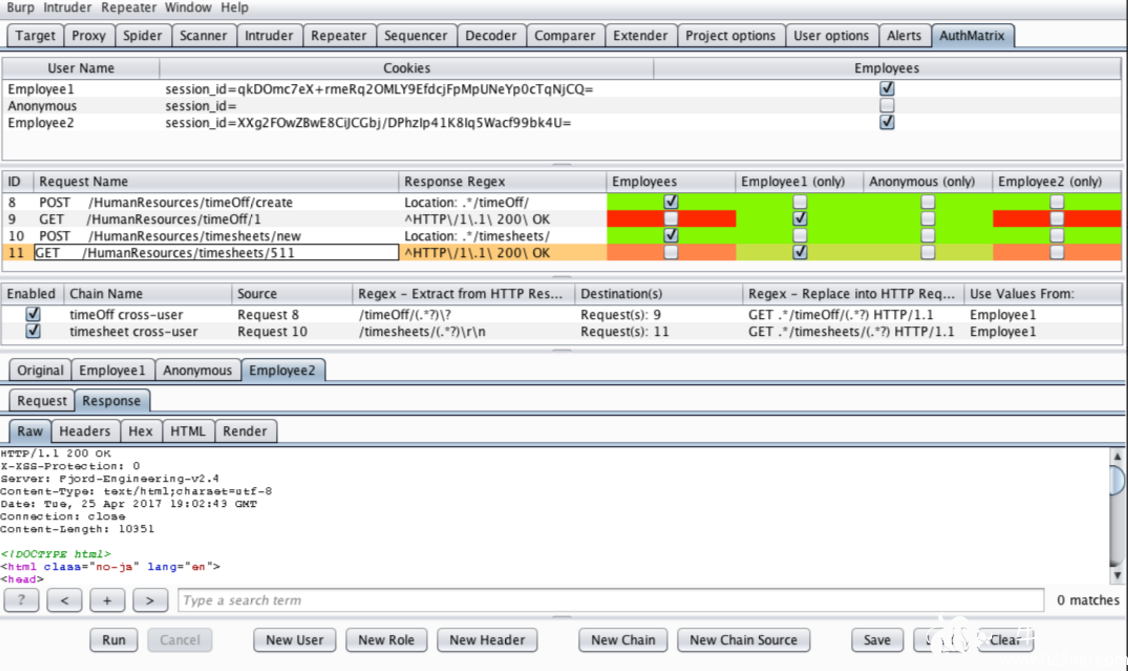
Task: Open the Alerts tab
Action: (904, 35)
